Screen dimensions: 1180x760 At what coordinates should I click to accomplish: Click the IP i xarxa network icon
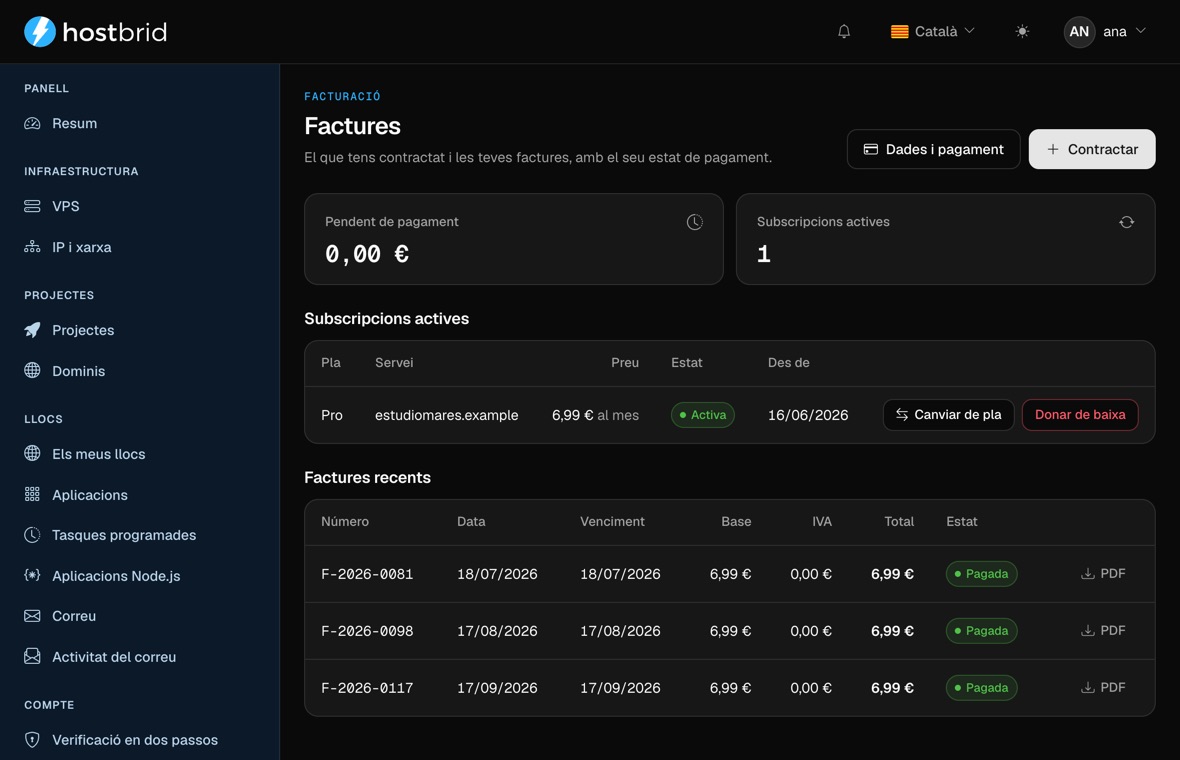[x=32, y=247]
